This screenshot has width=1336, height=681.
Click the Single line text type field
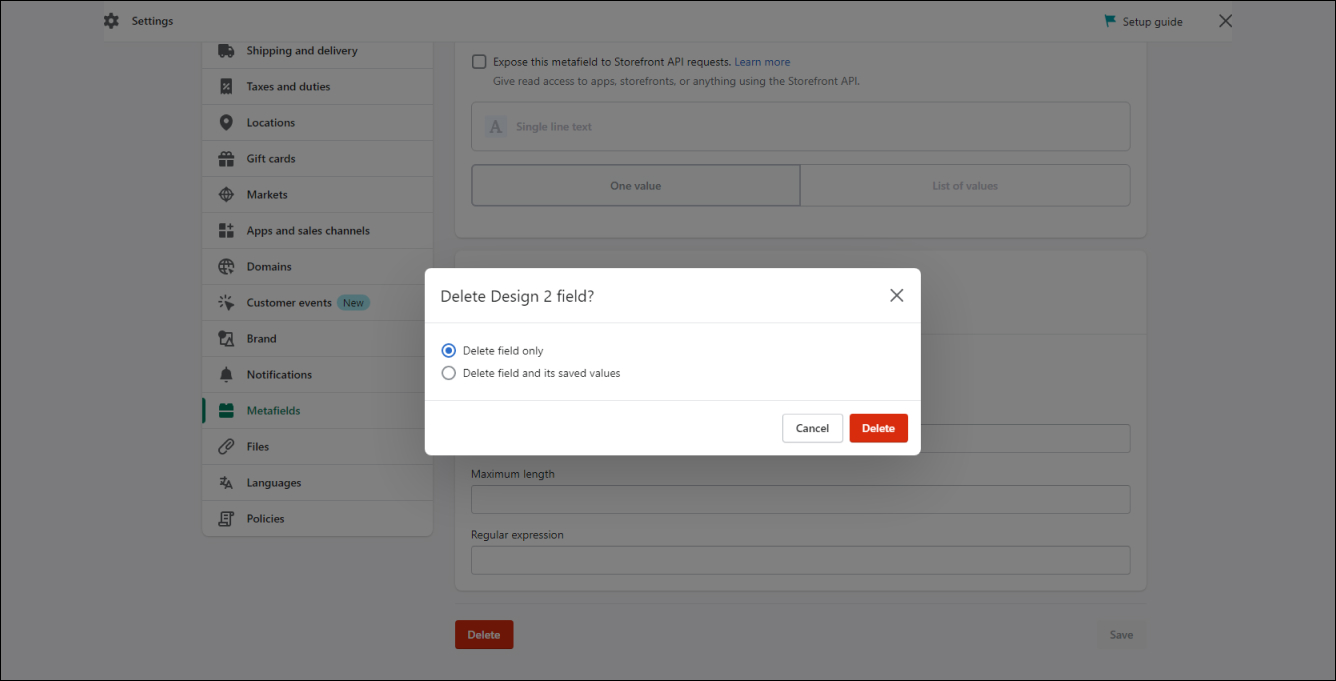pyautogui.click(x=801, y=127)
